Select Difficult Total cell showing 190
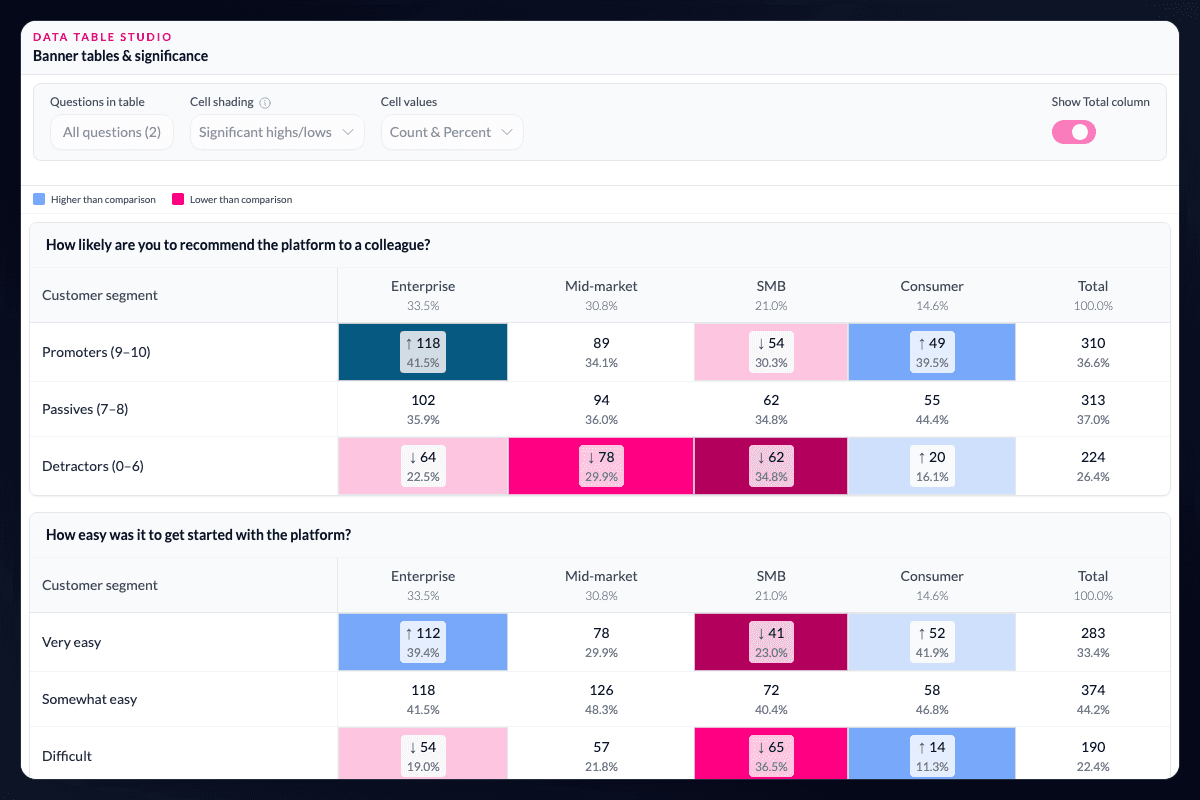The height and width of the screenshot is (800, 1200). click(x=1093, y=754)
